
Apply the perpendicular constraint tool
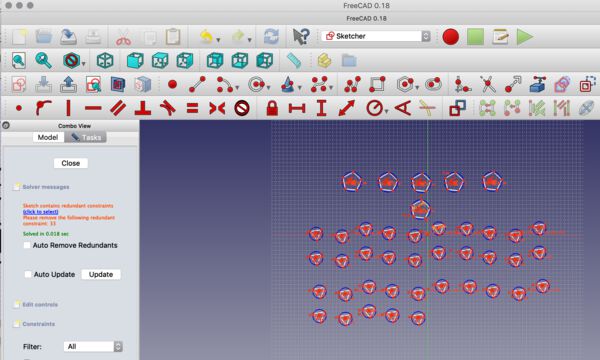[142, 108]
